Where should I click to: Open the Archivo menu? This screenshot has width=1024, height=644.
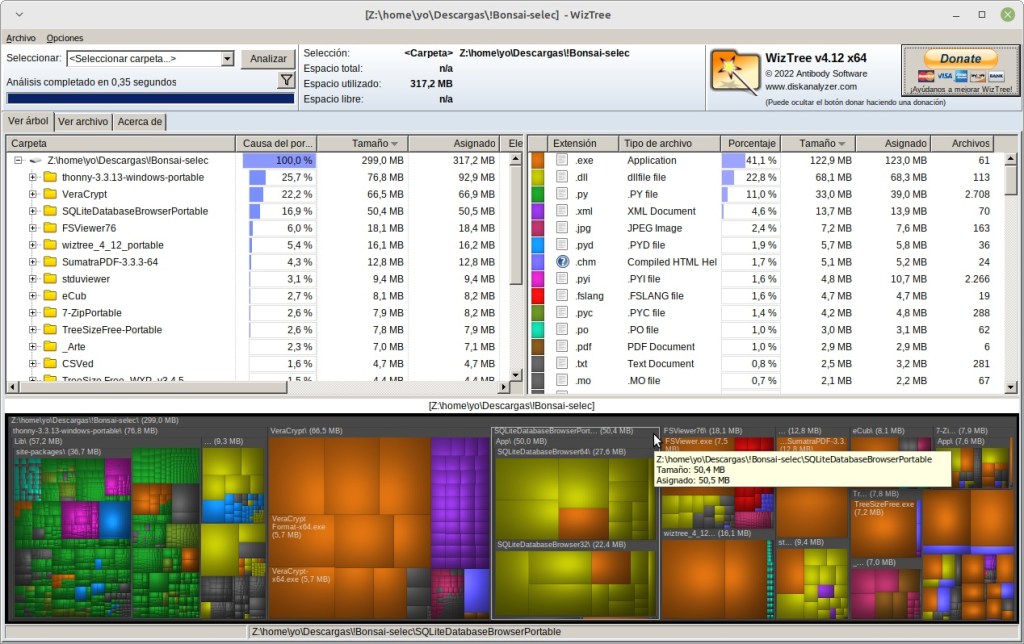tap(21, 38)
